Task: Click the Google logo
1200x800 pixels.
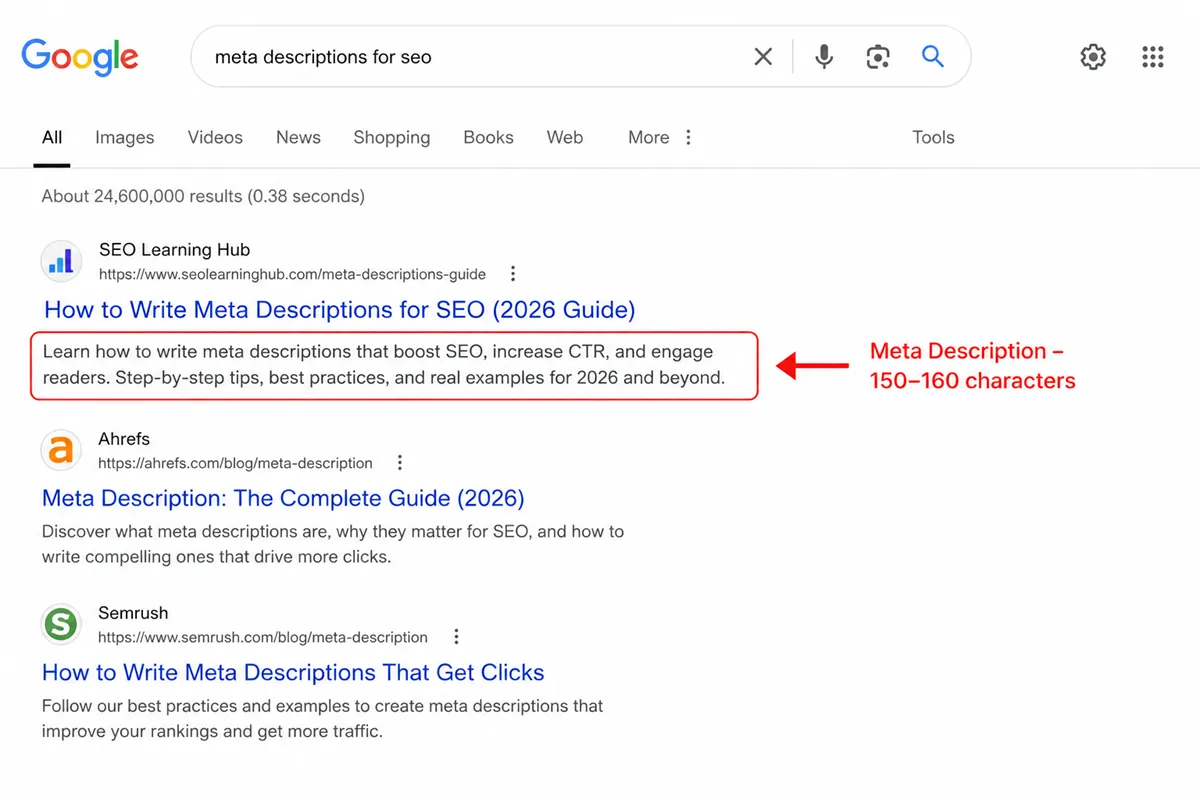Action: [80, 57]
